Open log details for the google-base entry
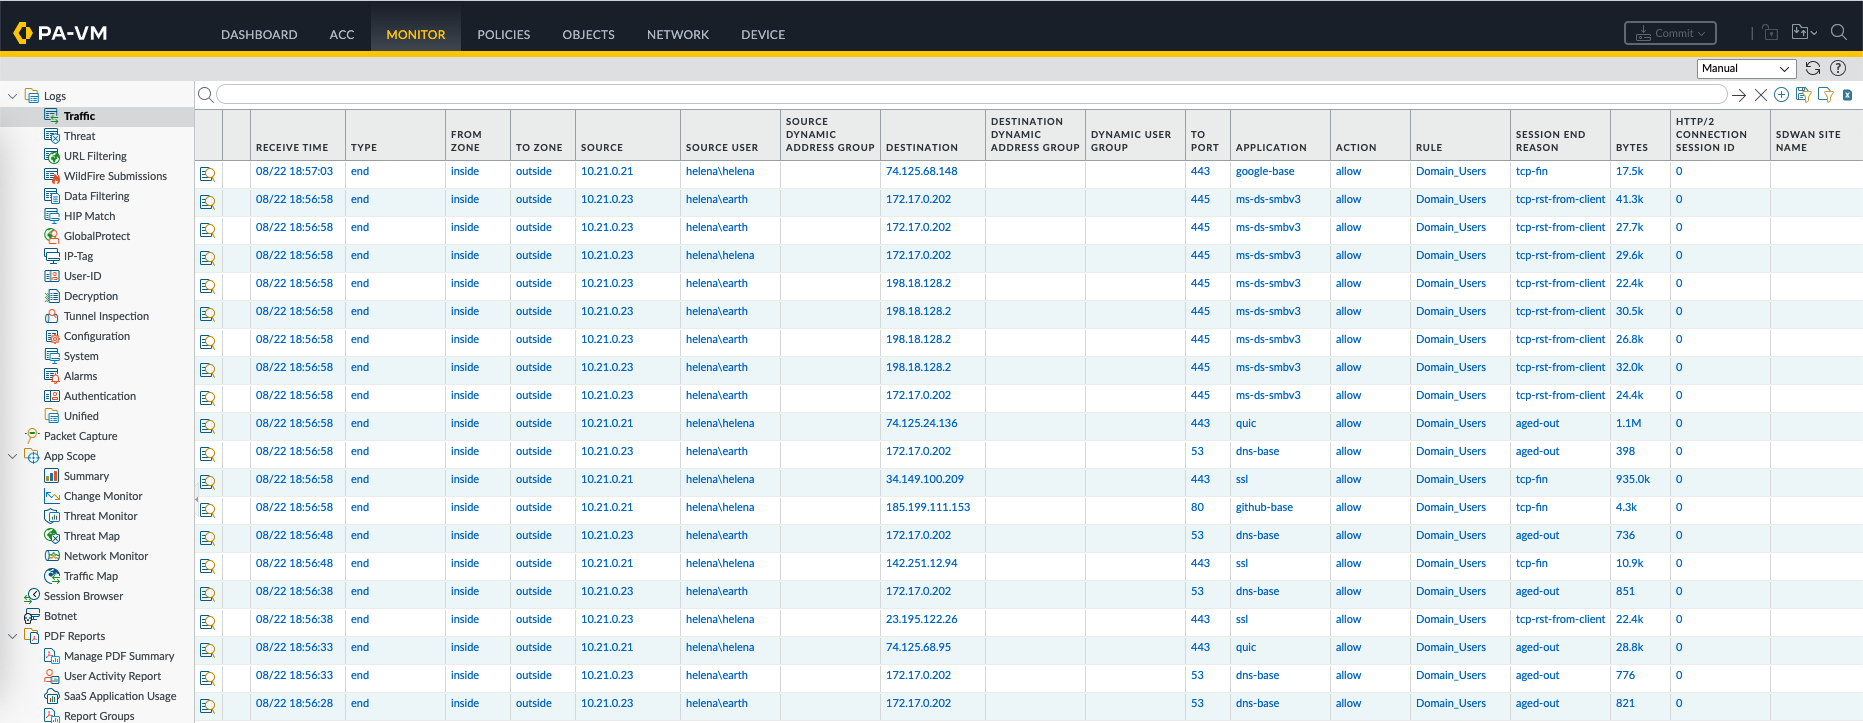Screen dimensions: 1863x723 pyautogui.click(x=207, y=173)
